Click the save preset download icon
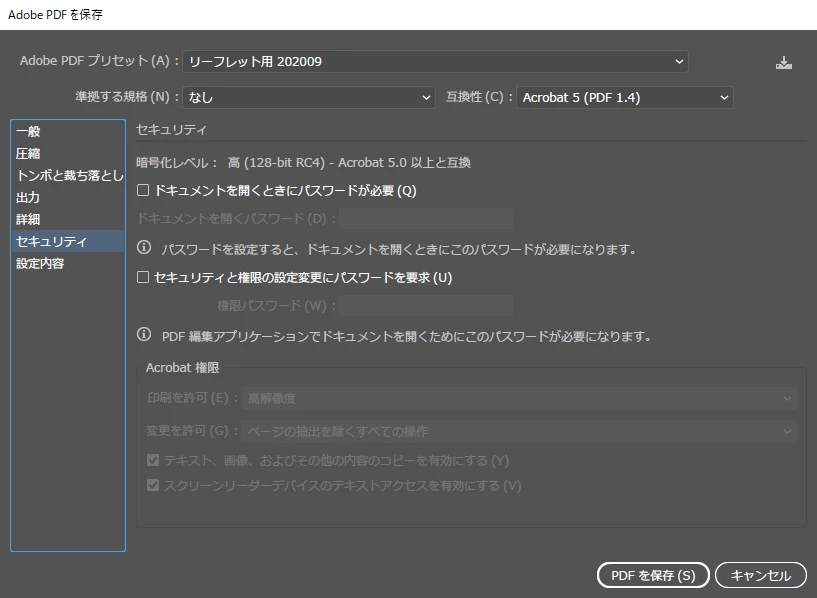Viewport: 817px width, 598px height. pyautogui.click(x=784, y=63)
